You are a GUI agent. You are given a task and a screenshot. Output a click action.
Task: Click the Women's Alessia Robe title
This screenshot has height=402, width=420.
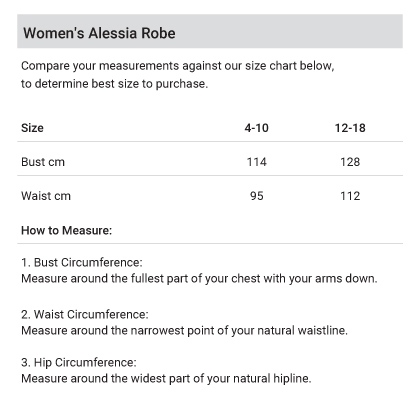click(x=99, y=33)
